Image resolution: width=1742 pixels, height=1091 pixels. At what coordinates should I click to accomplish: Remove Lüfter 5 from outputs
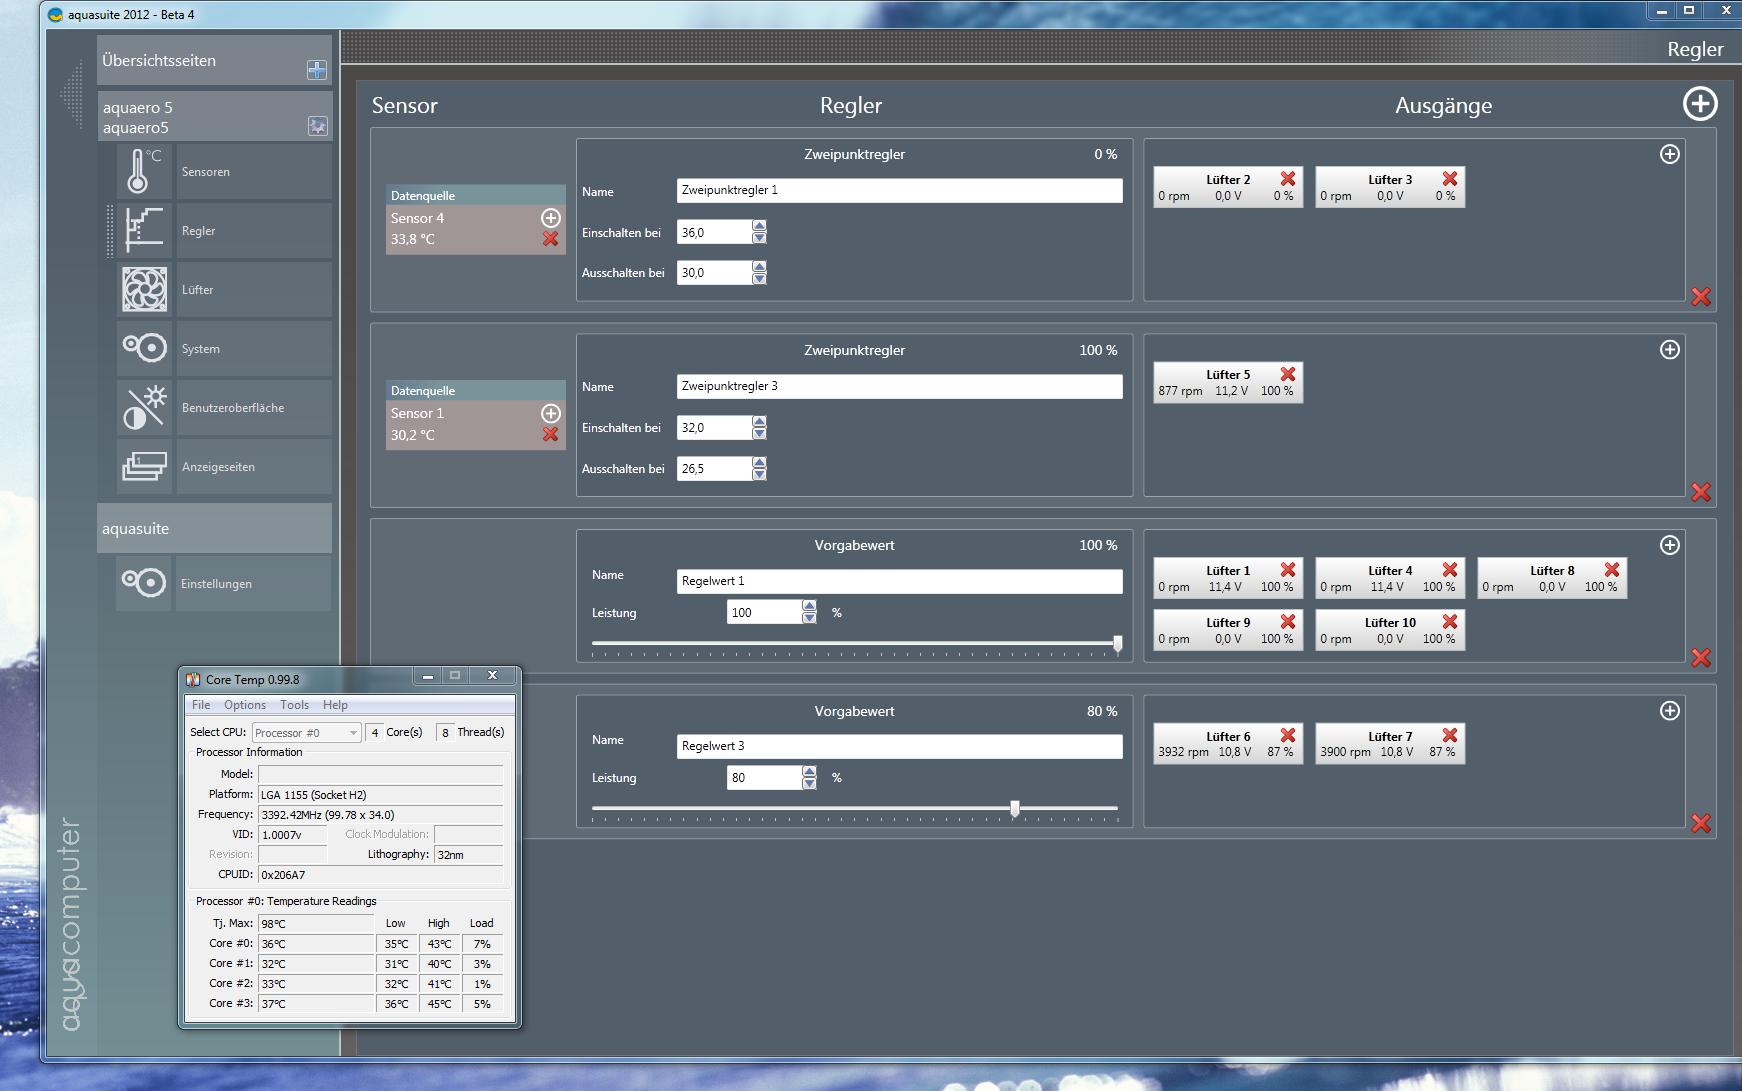click(1287, 374)
